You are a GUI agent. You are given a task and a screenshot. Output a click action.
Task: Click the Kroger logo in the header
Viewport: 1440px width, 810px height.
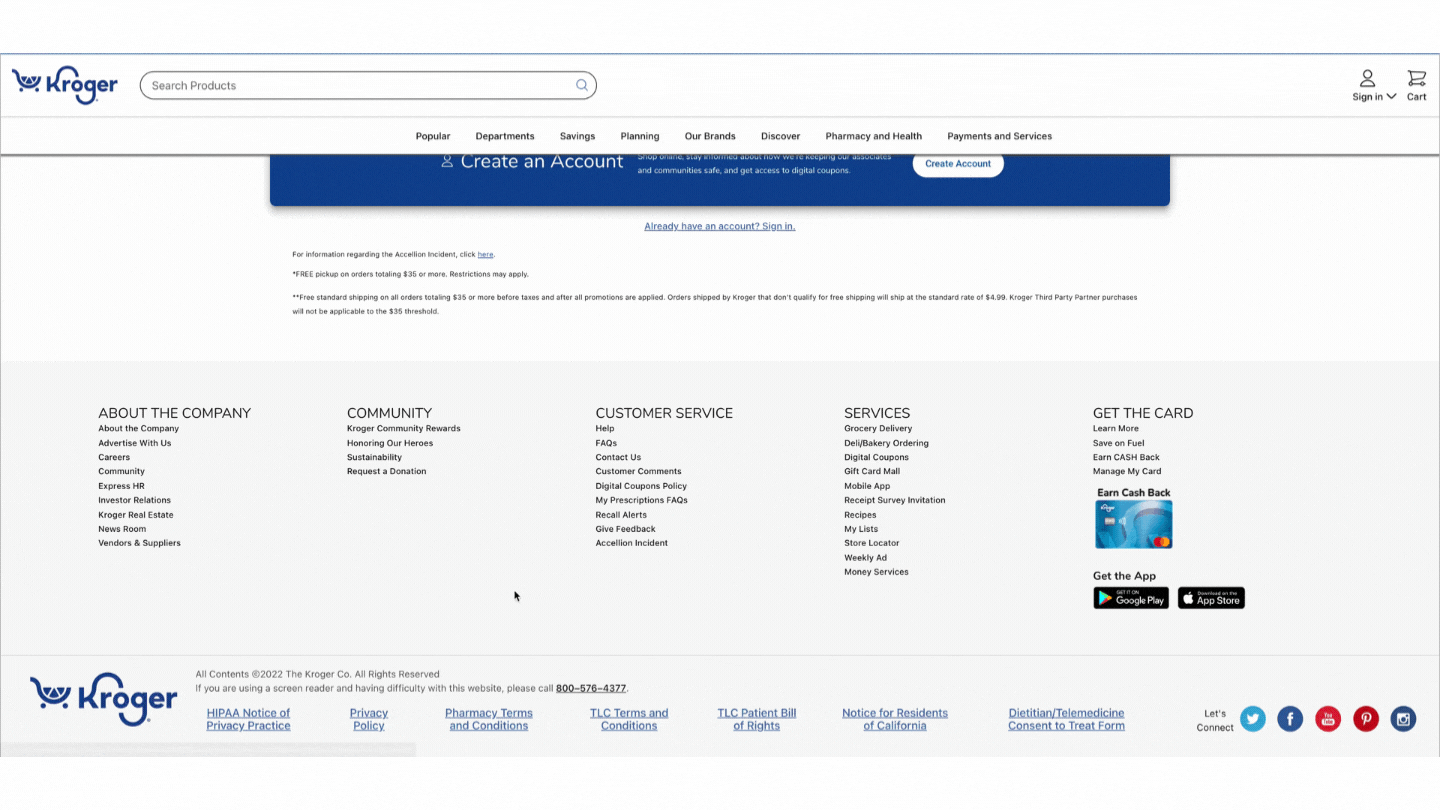click(65, 85)
